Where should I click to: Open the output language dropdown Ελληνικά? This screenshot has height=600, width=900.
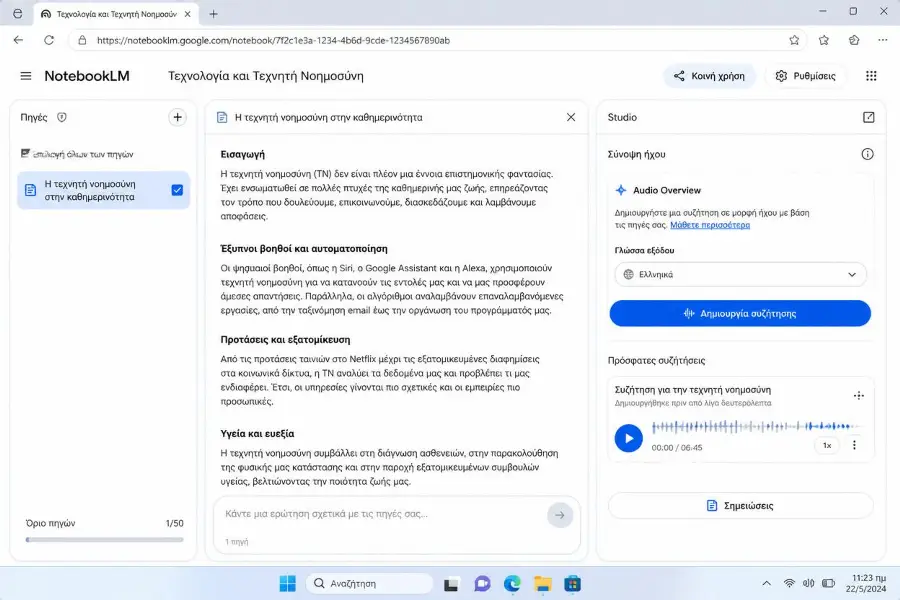tap(740, 274)
